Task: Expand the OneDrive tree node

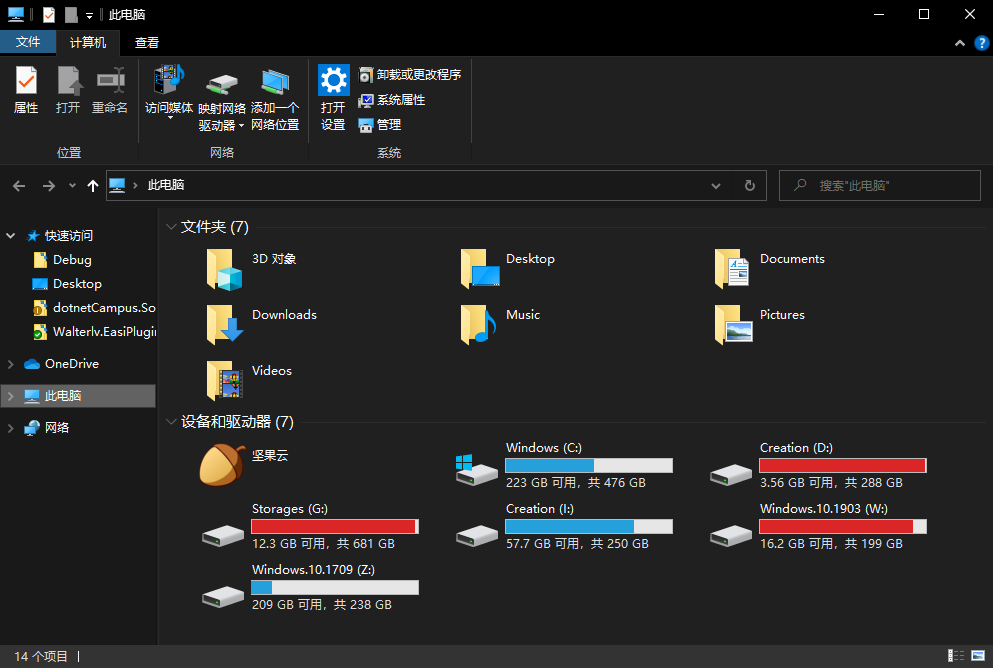Action: click(11, 364)
